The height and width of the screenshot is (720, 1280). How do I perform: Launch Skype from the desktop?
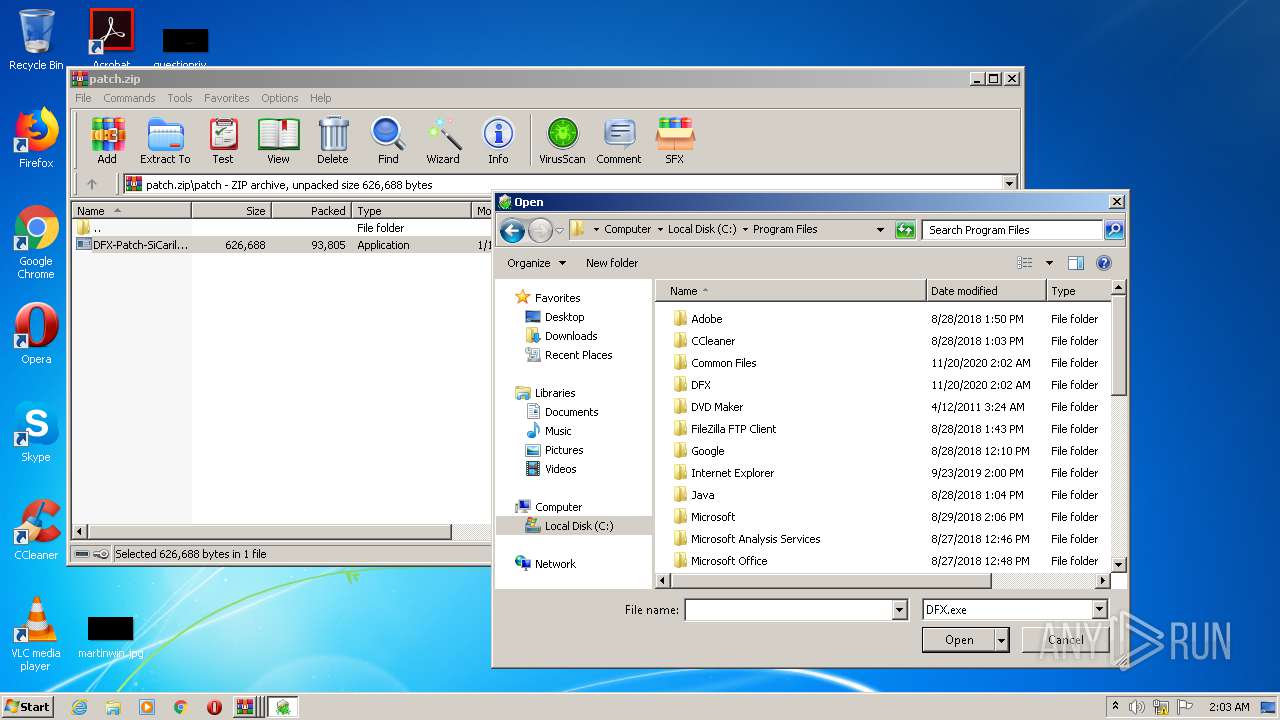coord(36,432)
